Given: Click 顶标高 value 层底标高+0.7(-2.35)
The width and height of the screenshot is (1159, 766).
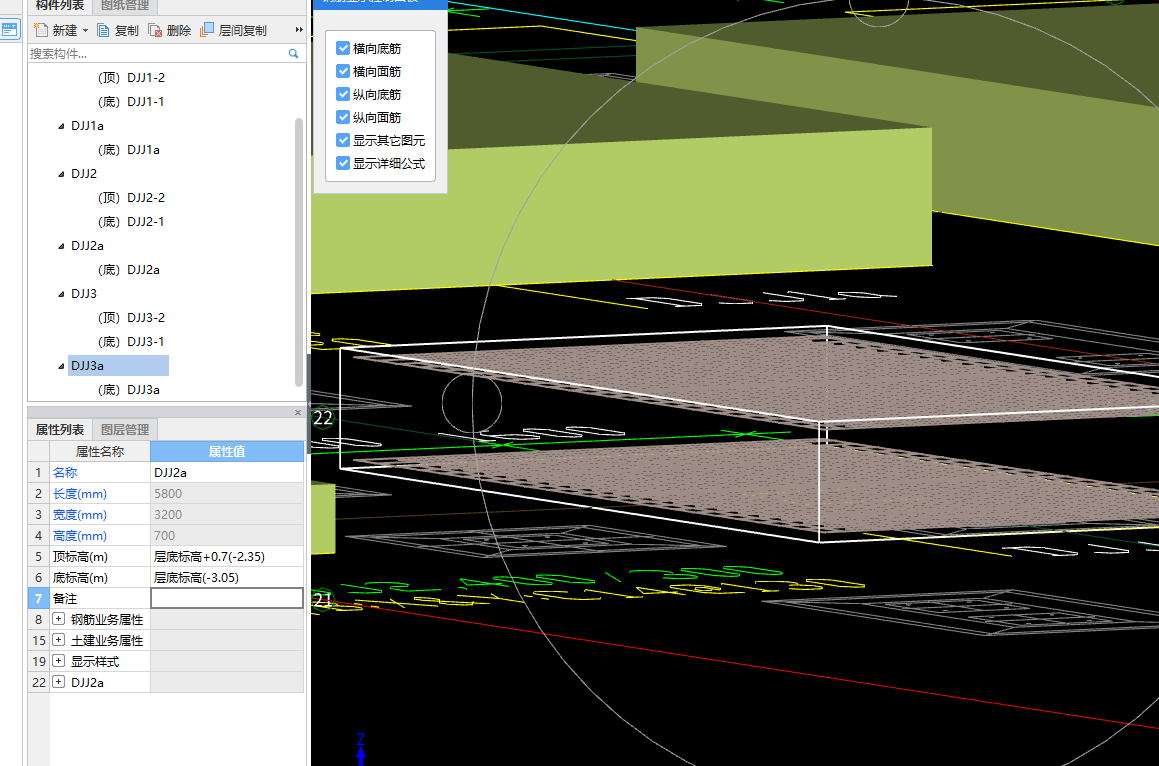Looking at the screenshot, I should pos(227,556).
